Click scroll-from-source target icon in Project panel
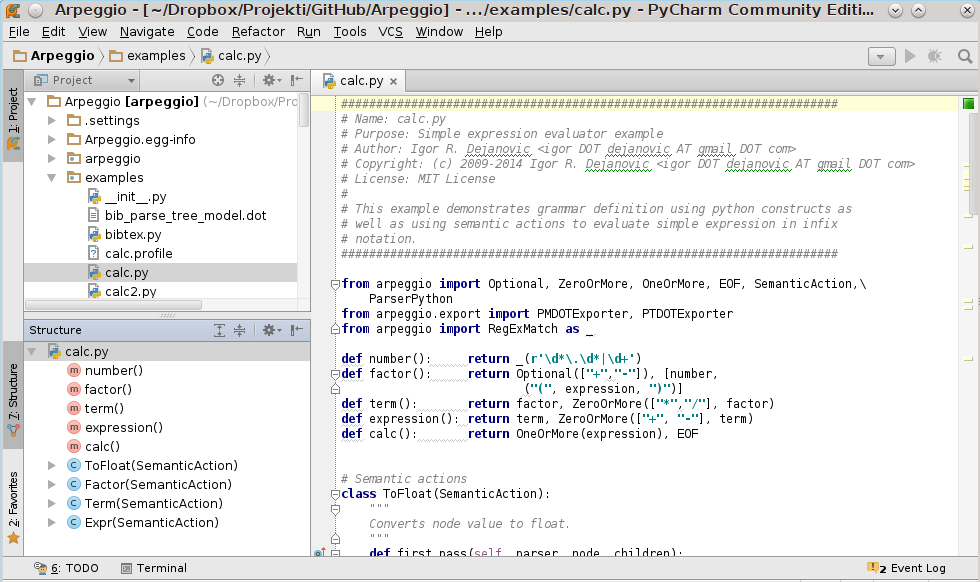Screen dimensions: 980x582 (x=218, y=80)
